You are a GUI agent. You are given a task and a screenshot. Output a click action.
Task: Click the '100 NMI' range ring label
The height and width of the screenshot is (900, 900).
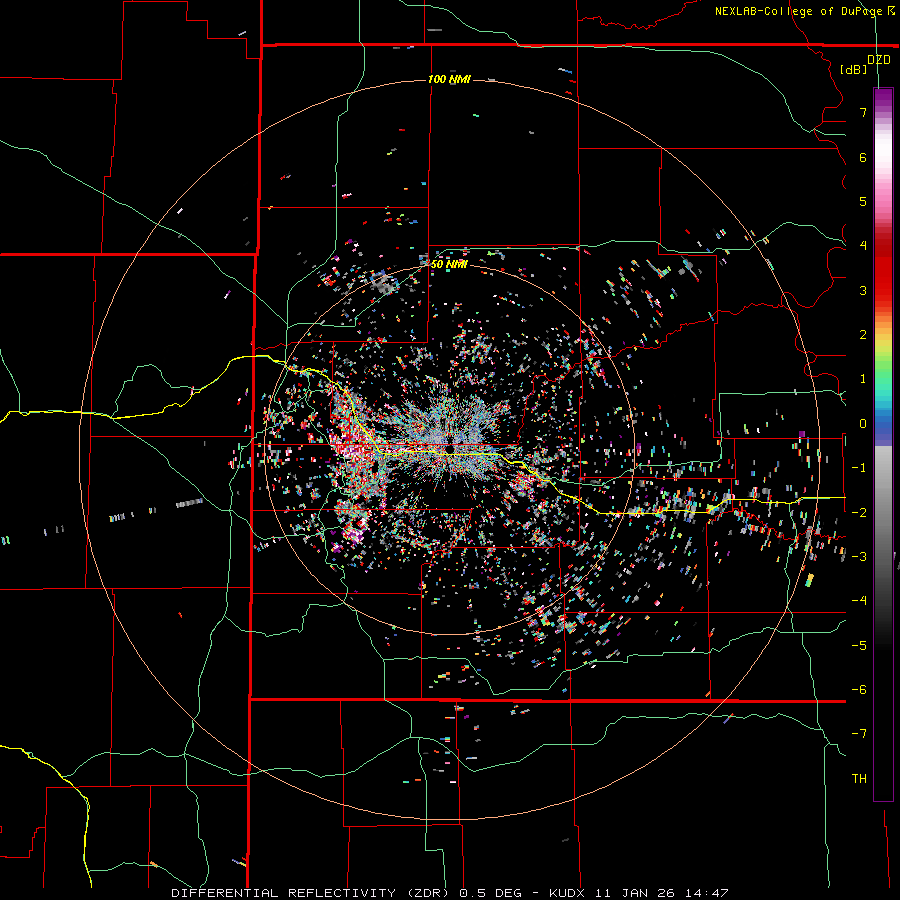coord(449,79)
